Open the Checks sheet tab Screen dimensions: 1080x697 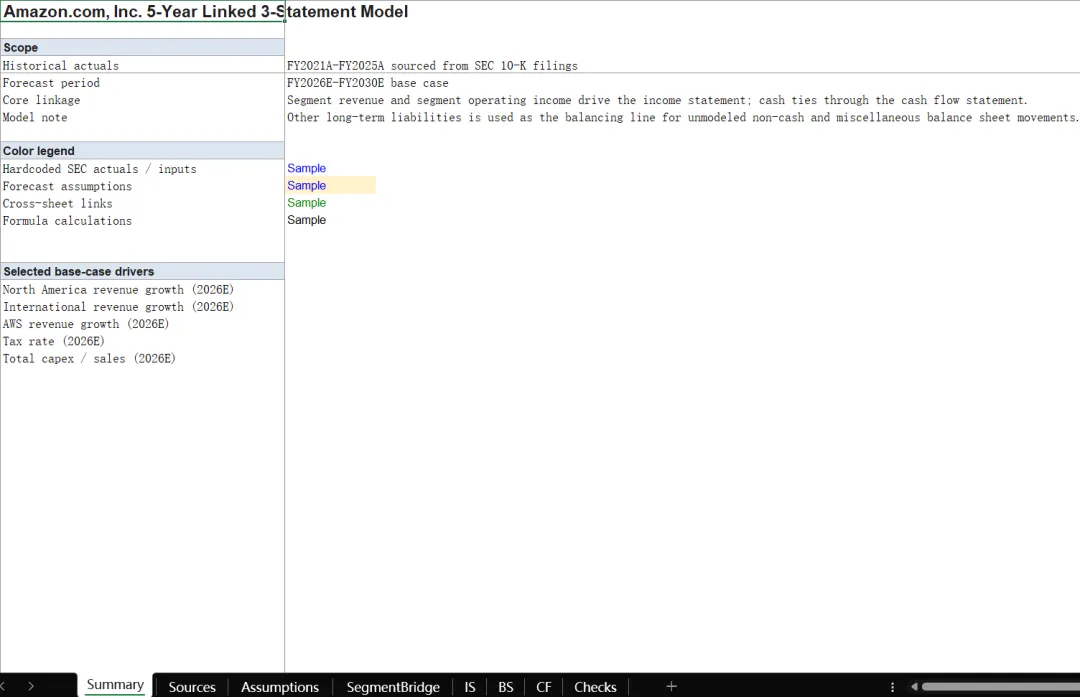[595, 687]
